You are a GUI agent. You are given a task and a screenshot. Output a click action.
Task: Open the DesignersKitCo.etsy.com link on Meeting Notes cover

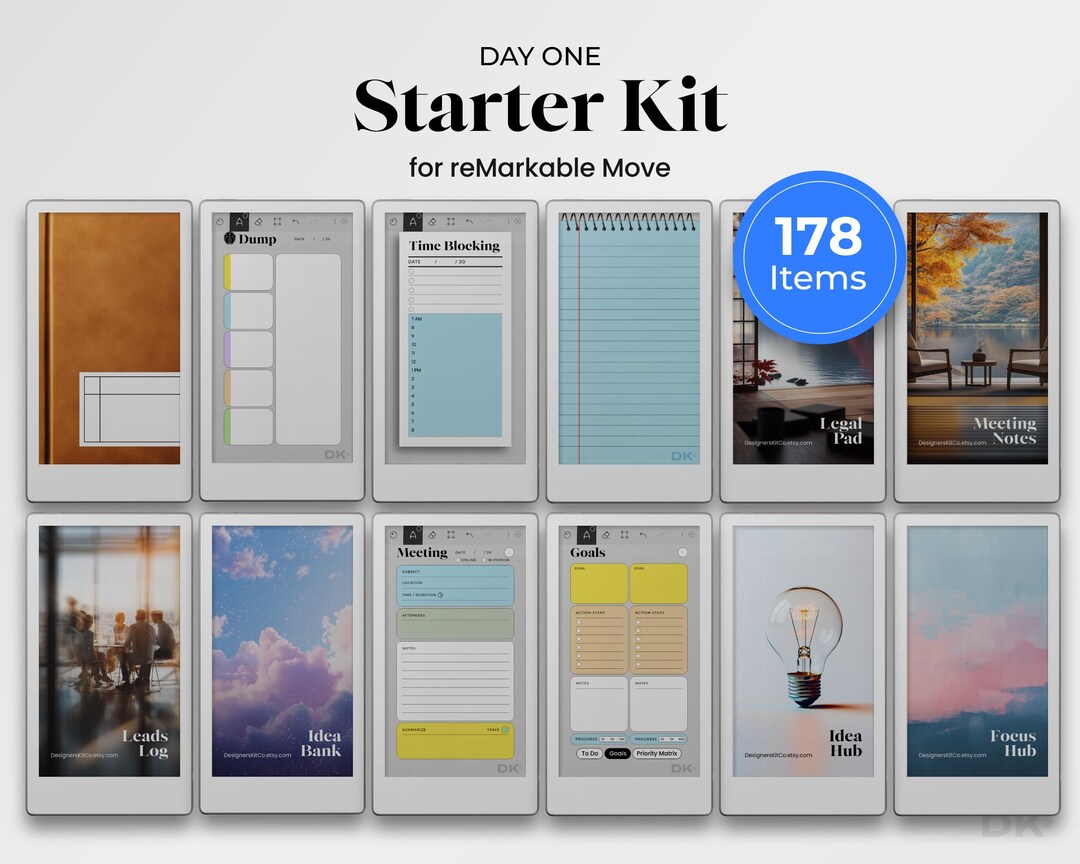(x=953, y=443)
